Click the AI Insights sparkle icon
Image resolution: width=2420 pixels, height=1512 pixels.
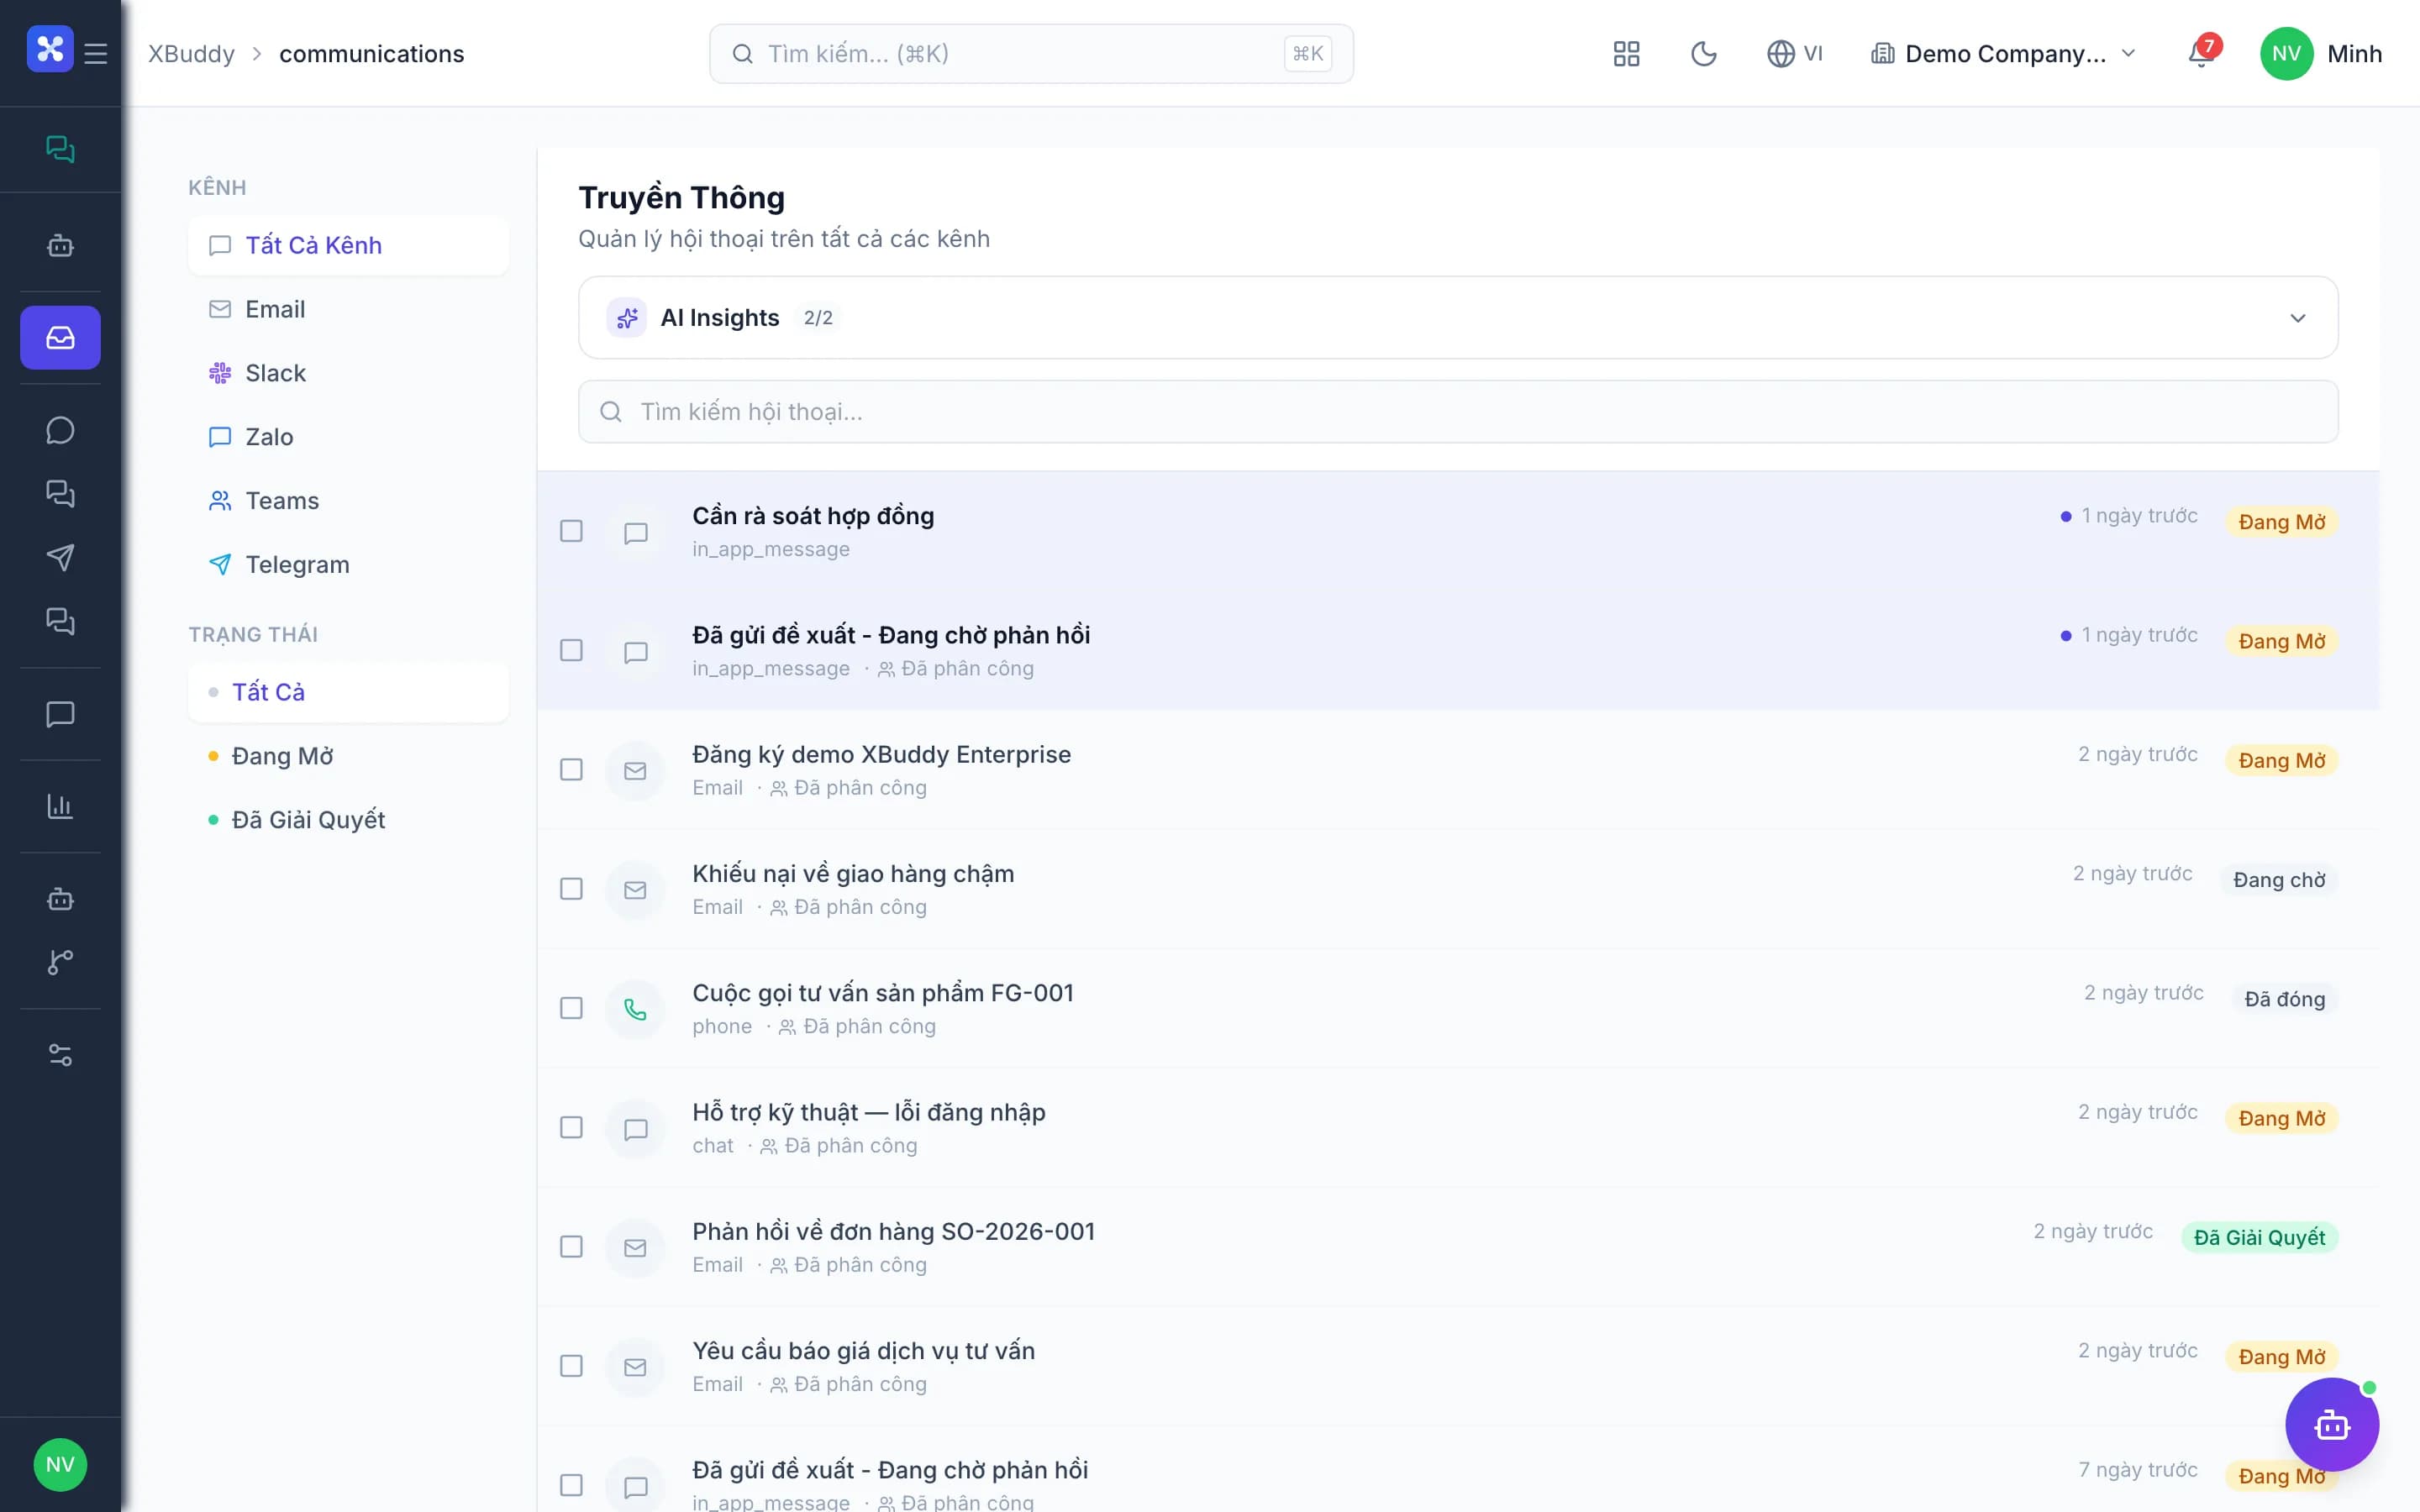click(627, 318)
